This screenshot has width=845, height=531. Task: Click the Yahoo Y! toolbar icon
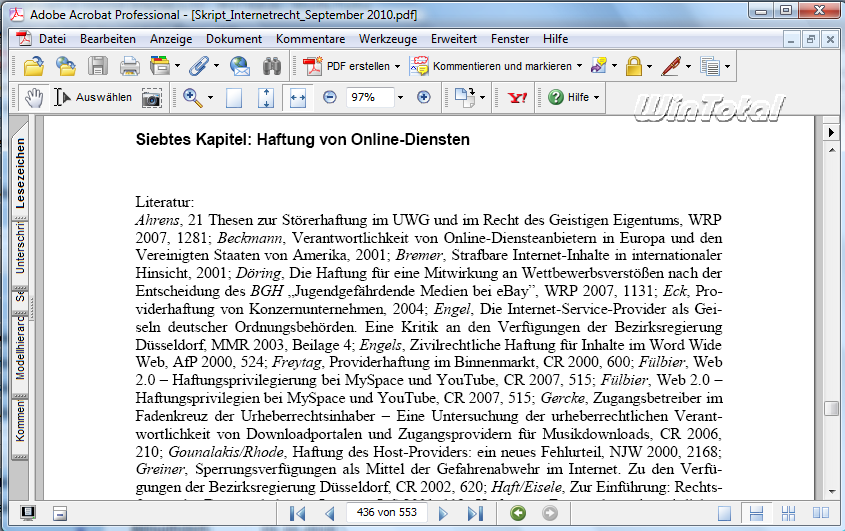coord(517,98)
